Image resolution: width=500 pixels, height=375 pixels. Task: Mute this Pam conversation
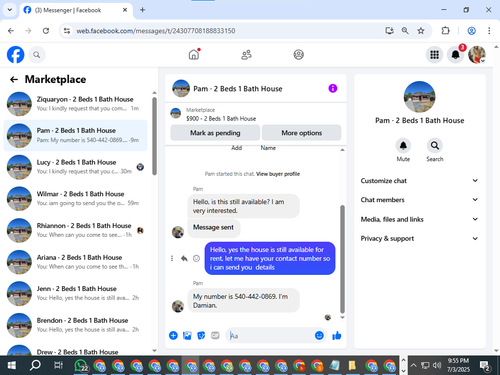403,146
